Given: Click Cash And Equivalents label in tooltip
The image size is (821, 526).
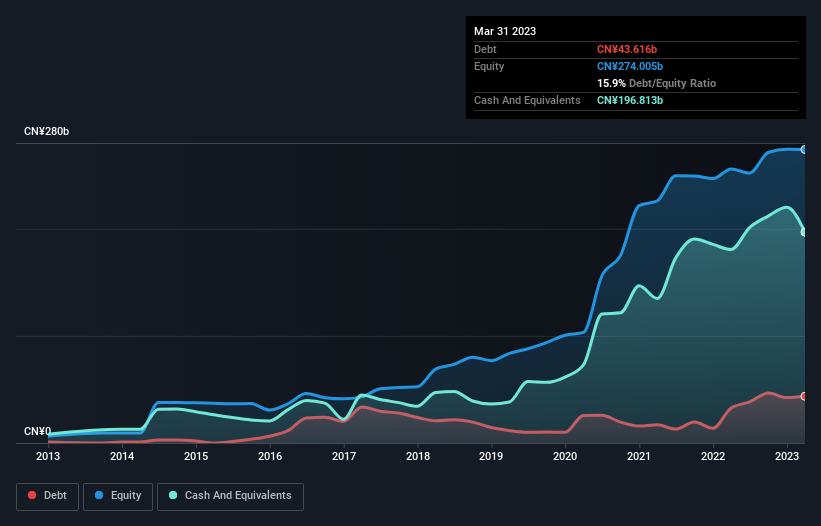Looking at the screenshot, I should (527, 100).
